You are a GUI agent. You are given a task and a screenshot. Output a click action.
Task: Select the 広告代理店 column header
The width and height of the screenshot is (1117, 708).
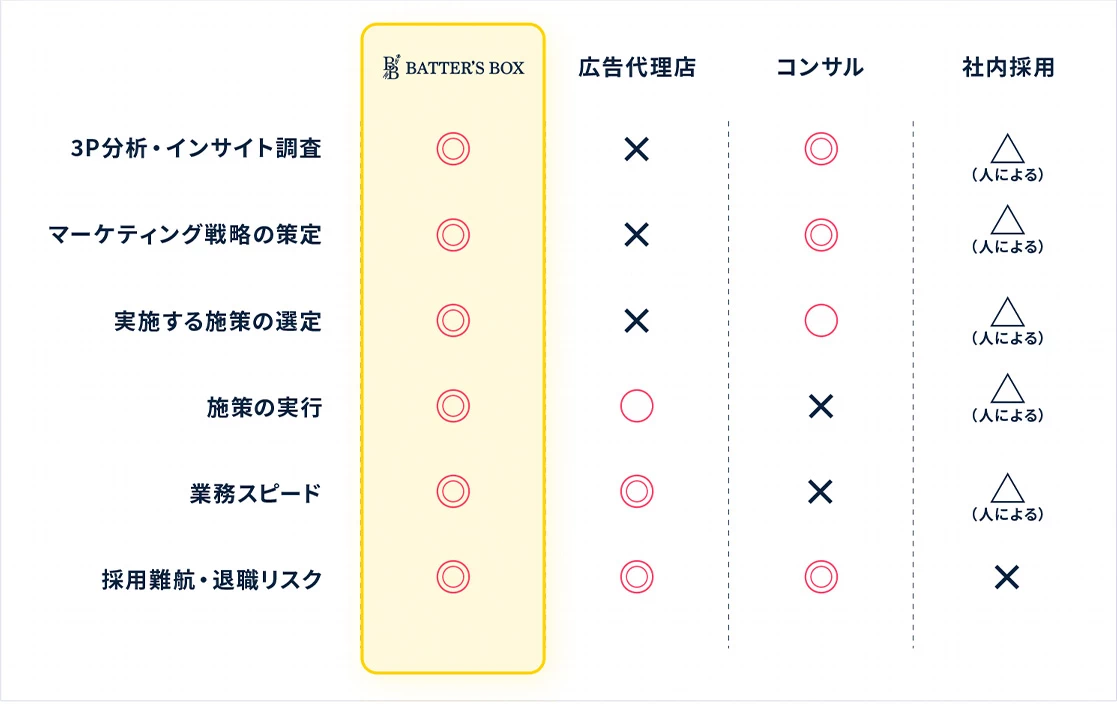636,68
